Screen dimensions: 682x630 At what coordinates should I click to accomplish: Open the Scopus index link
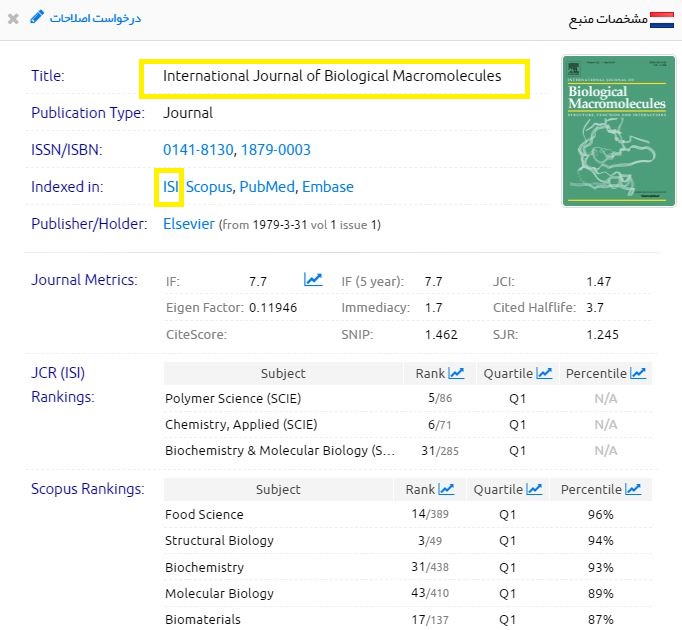coord(209,187)
